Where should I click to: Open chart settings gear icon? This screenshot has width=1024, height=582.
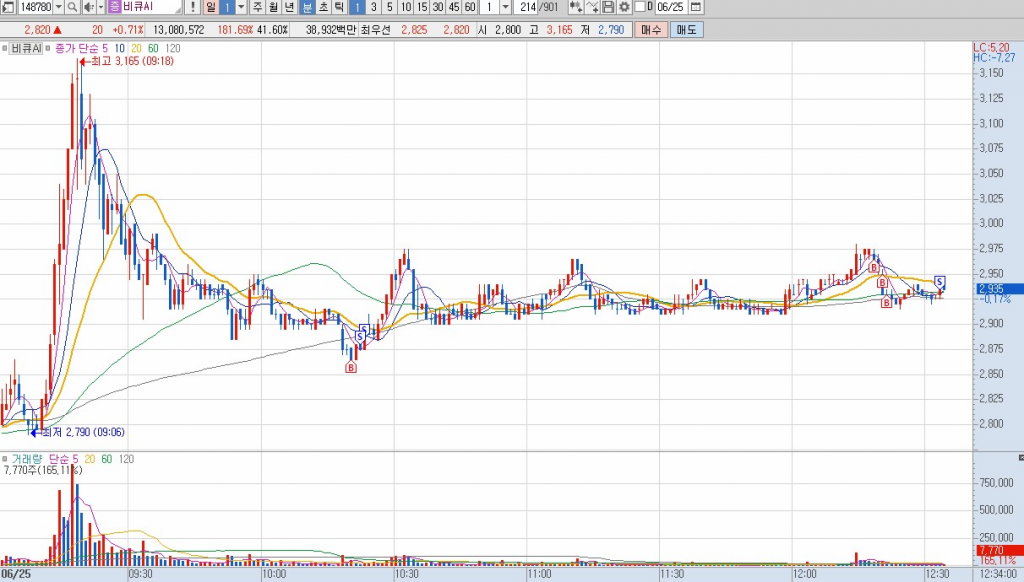coord(623,7)
